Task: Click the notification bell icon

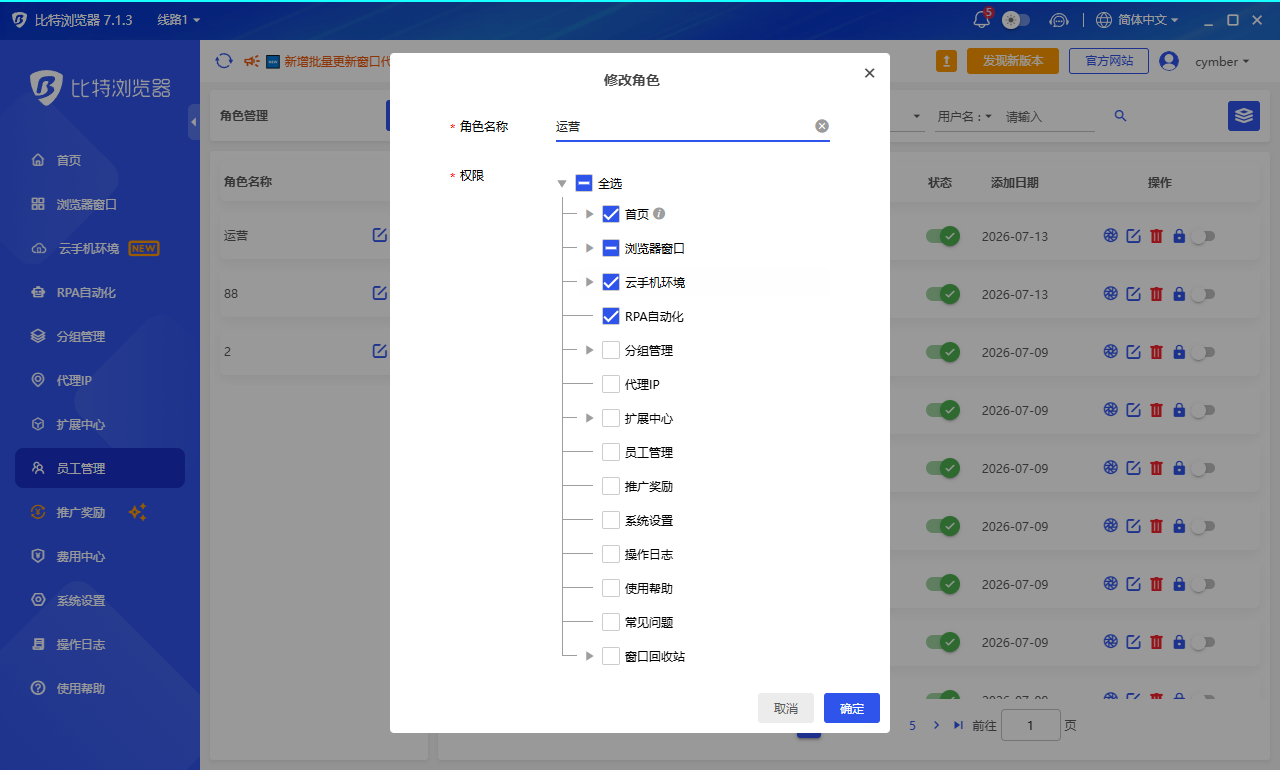Action: (981, 20)
